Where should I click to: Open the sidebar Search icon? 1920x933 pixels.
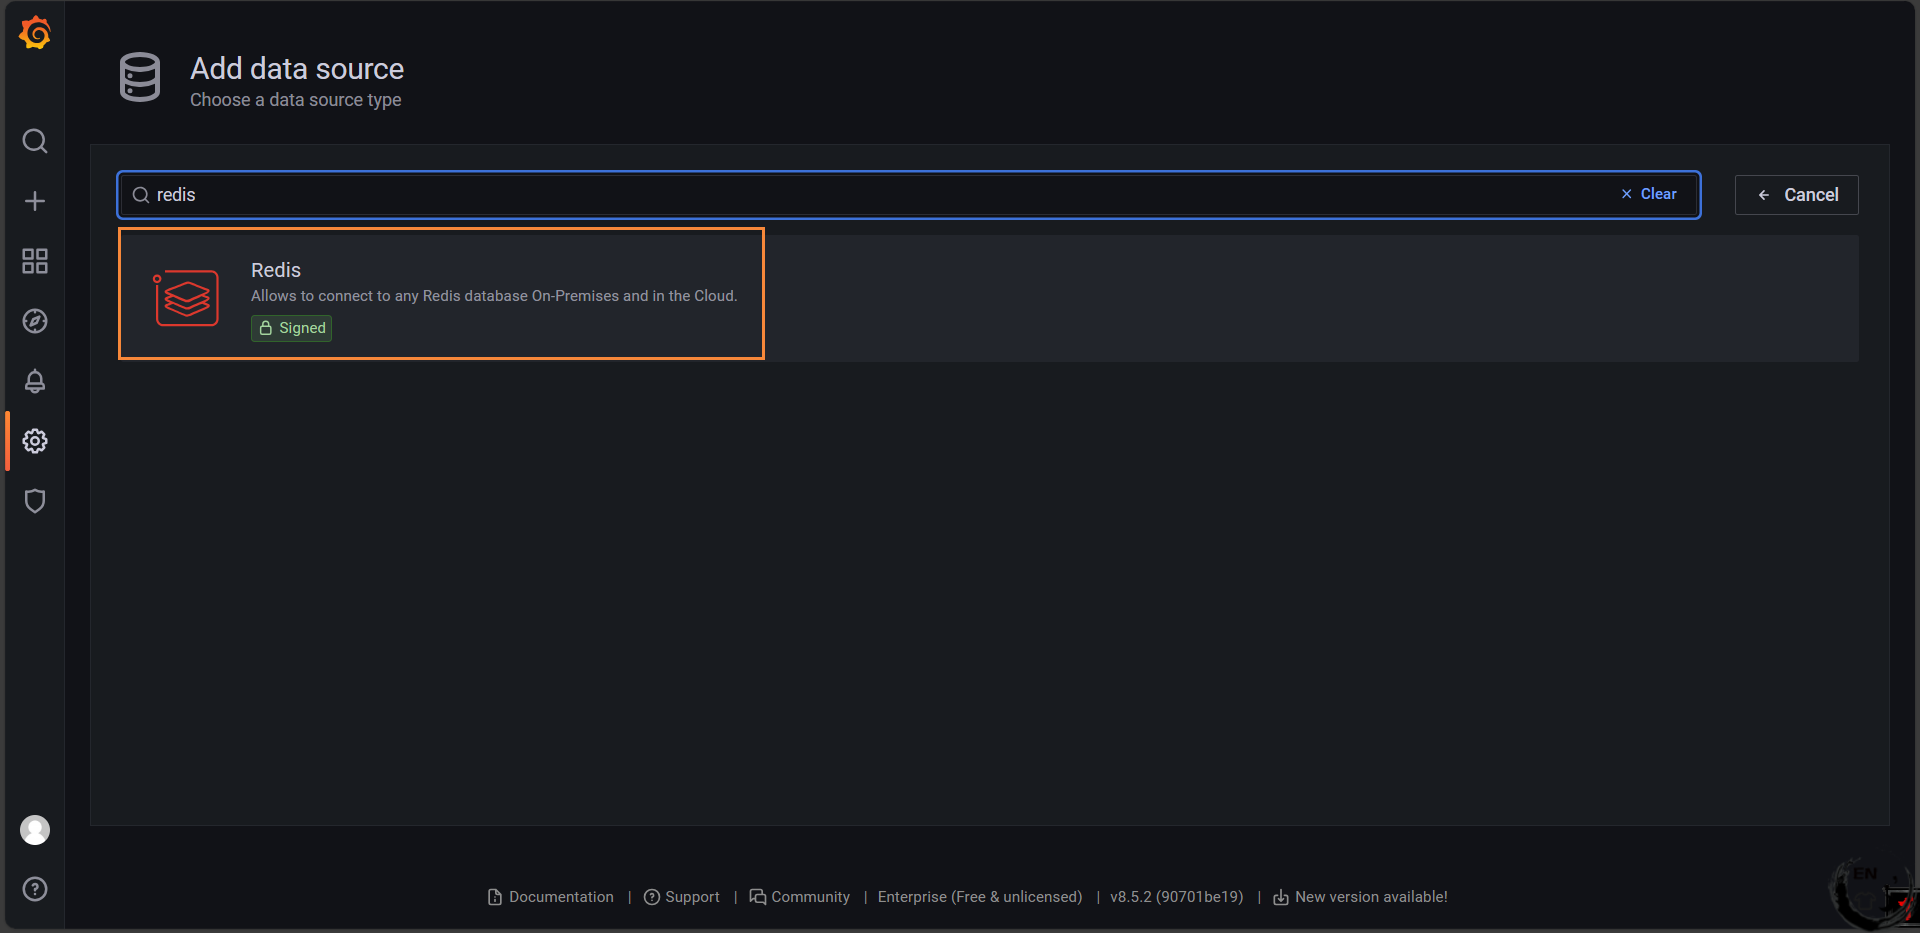click(x=35, y=141)
